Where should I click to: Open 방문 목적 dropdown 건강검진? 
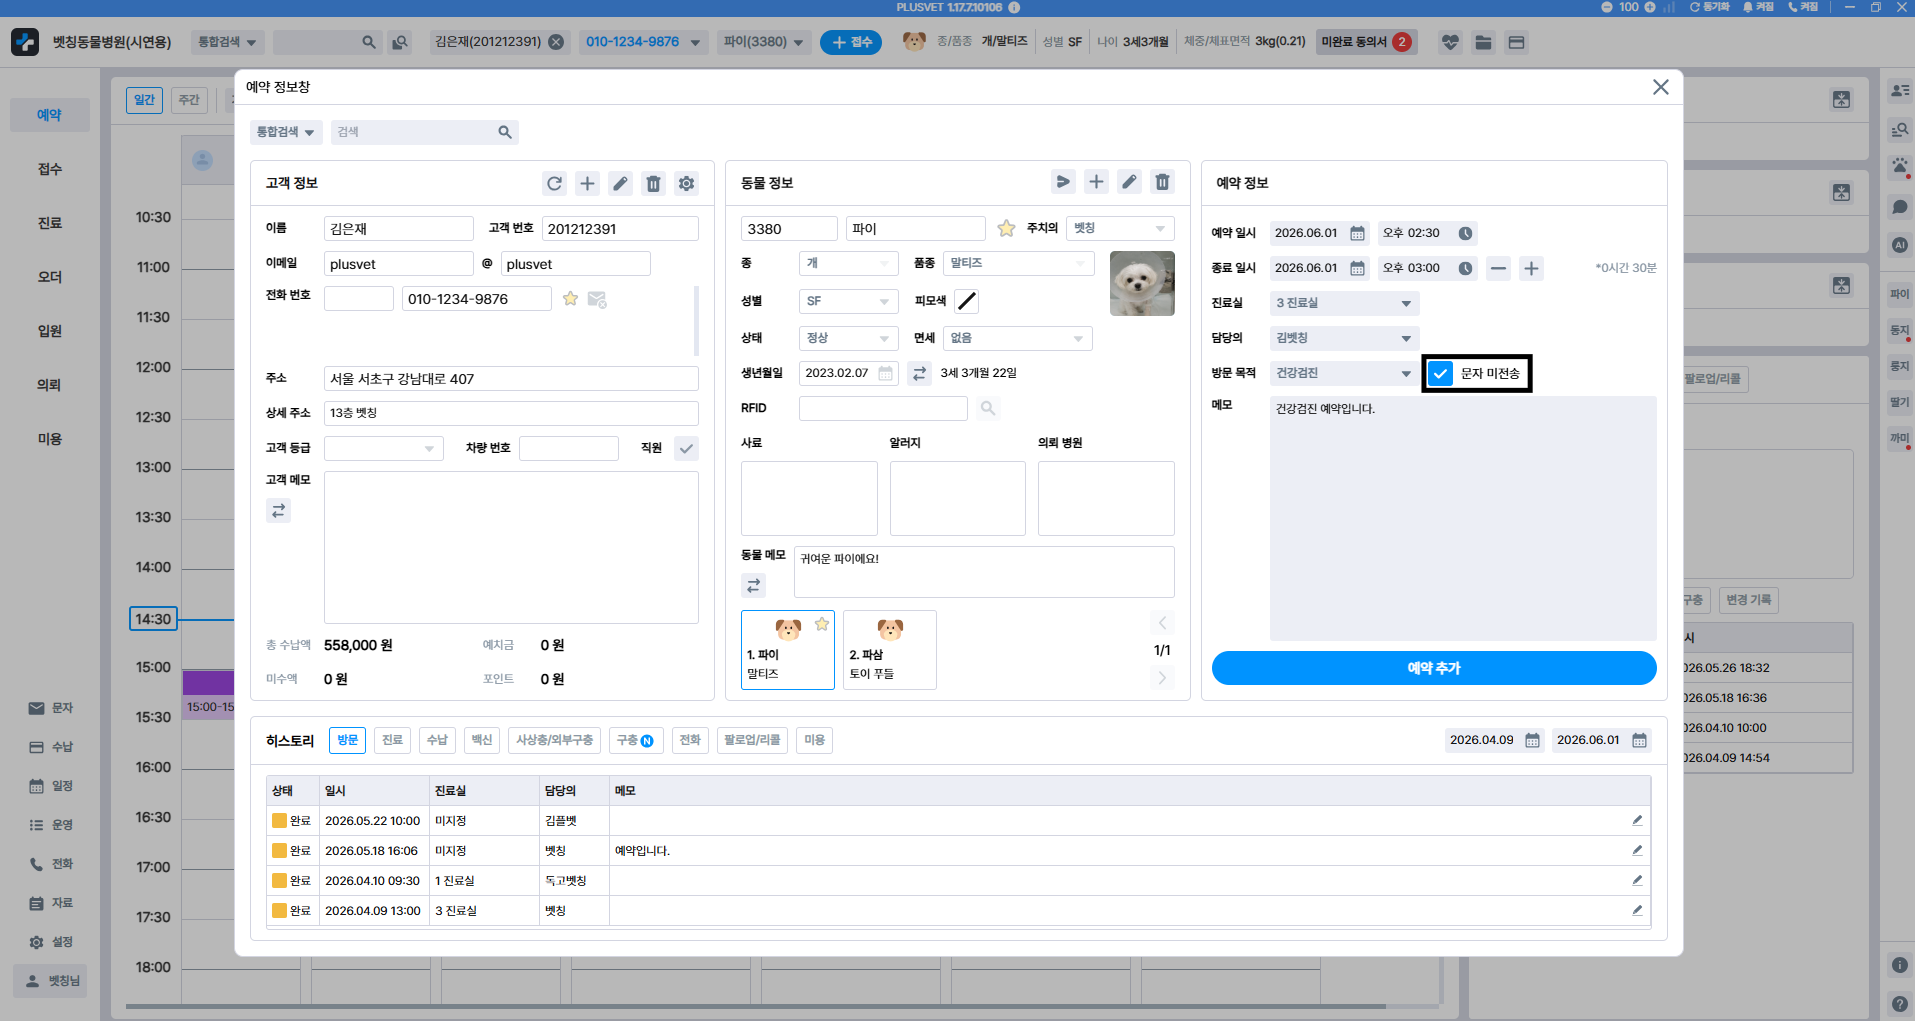pyautogui.click(x=1344, y=373)
